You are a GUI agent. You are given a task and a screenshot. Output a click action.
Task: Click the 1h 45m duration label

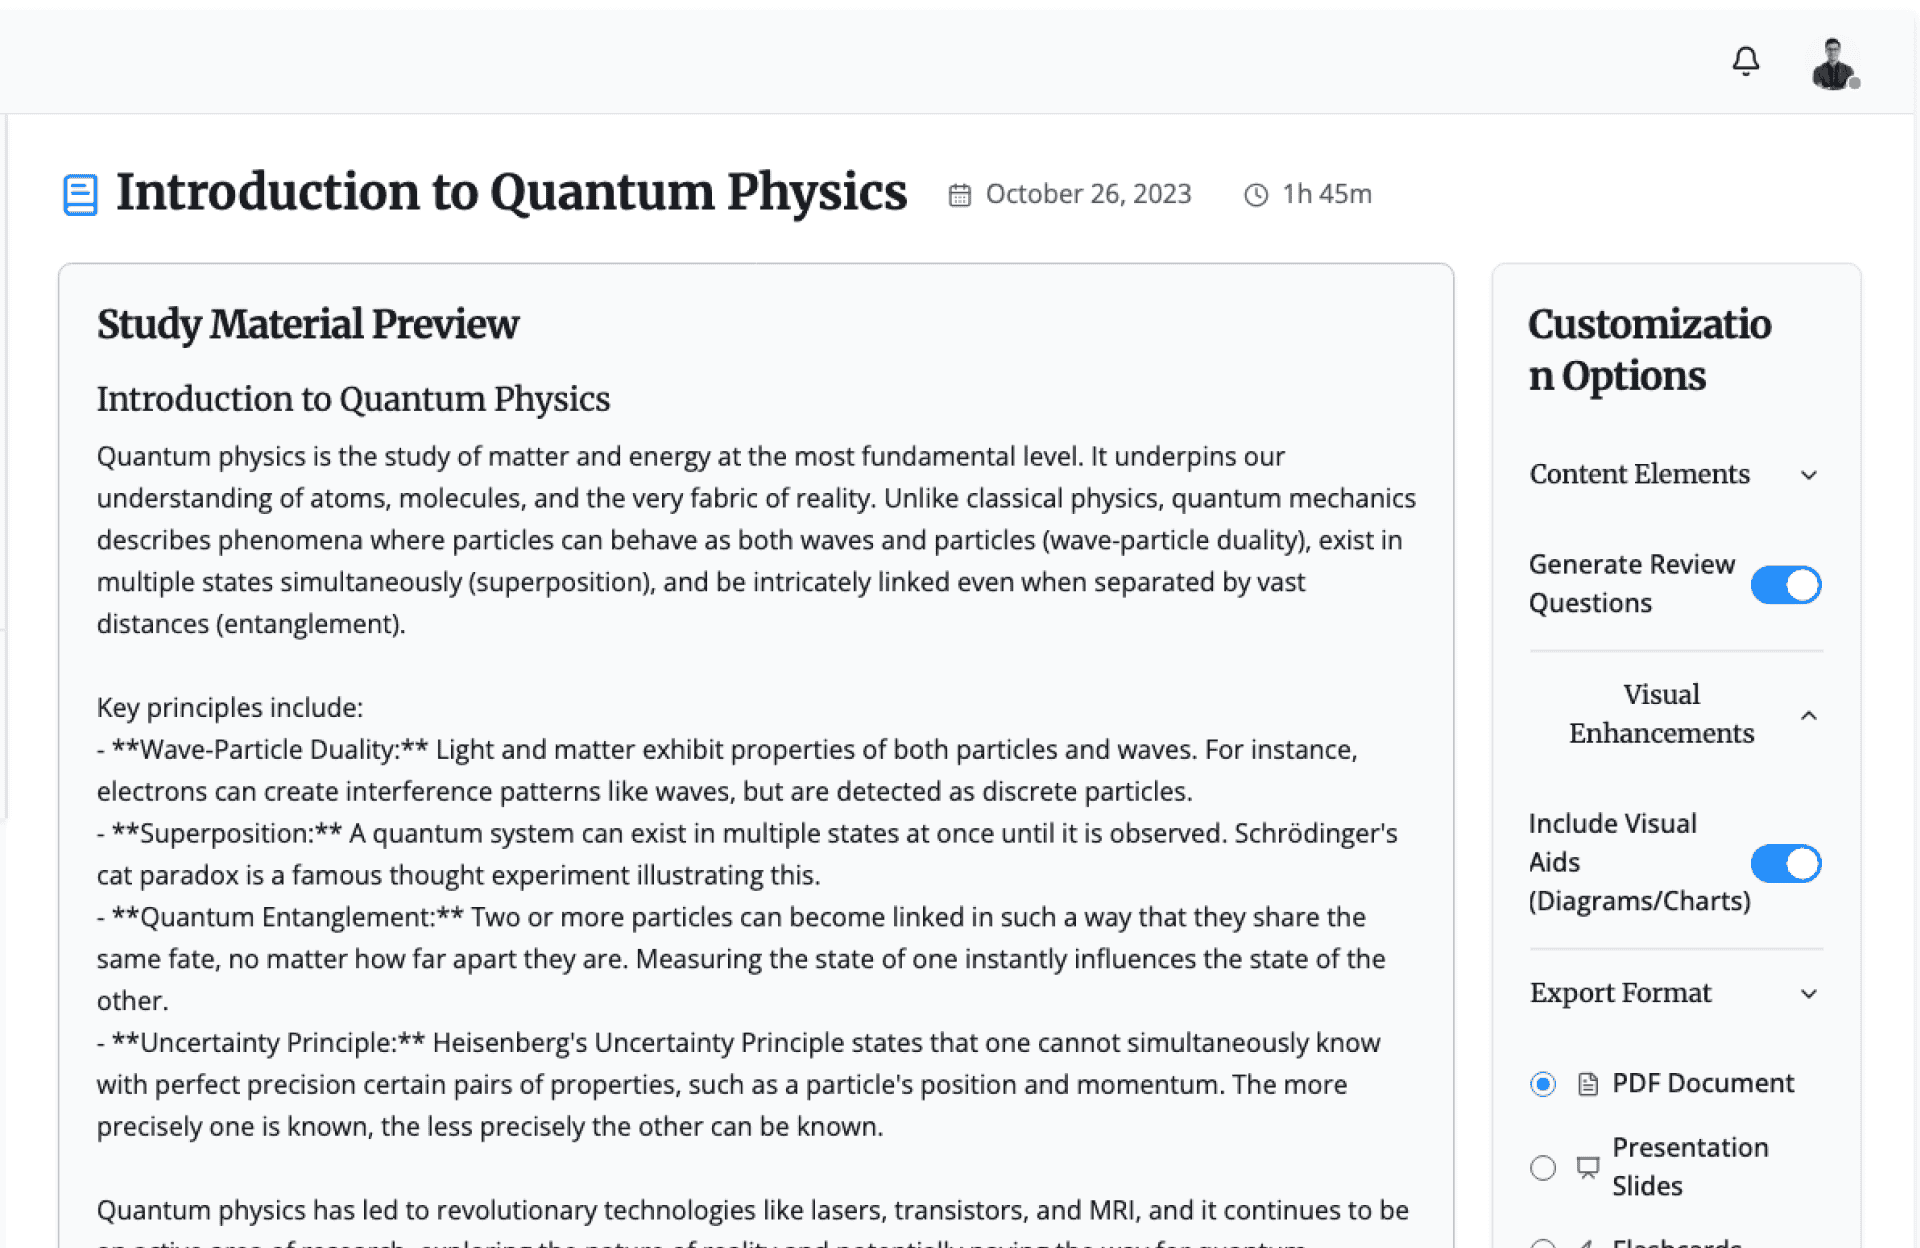coord(1327,194)
